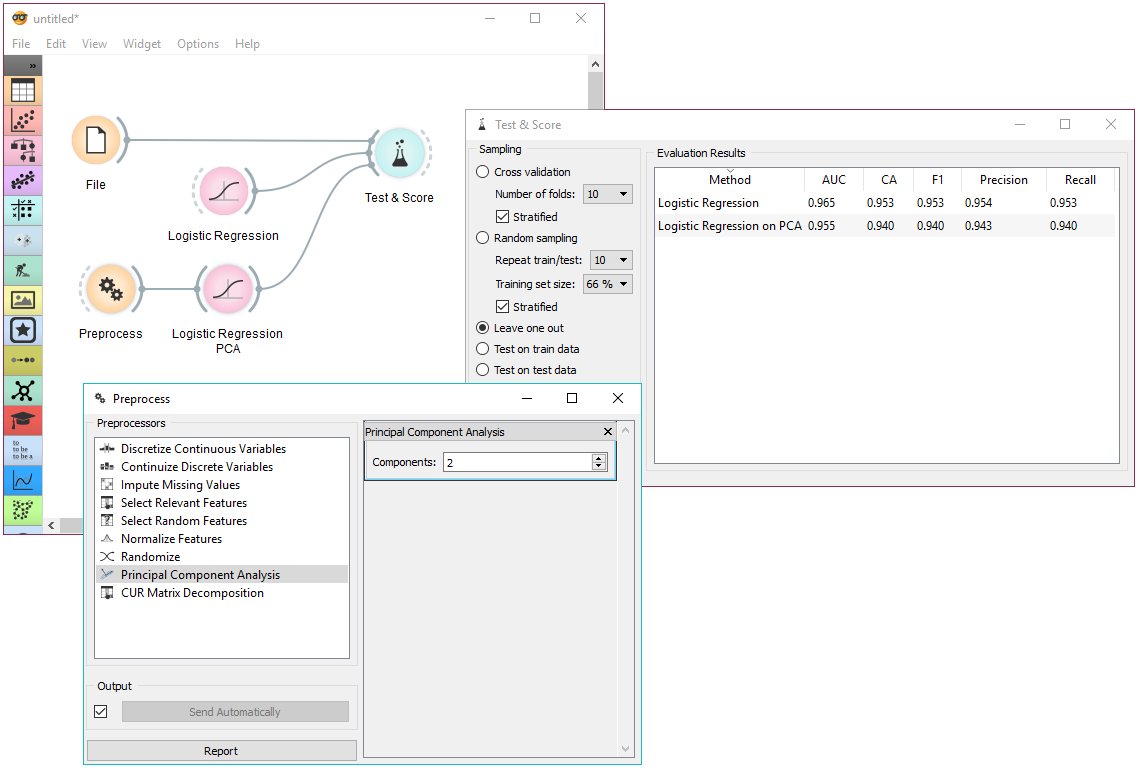Screen dimensions: 1138x768
Task: Open the star category icon in sidebar
Action: (22, 330)
